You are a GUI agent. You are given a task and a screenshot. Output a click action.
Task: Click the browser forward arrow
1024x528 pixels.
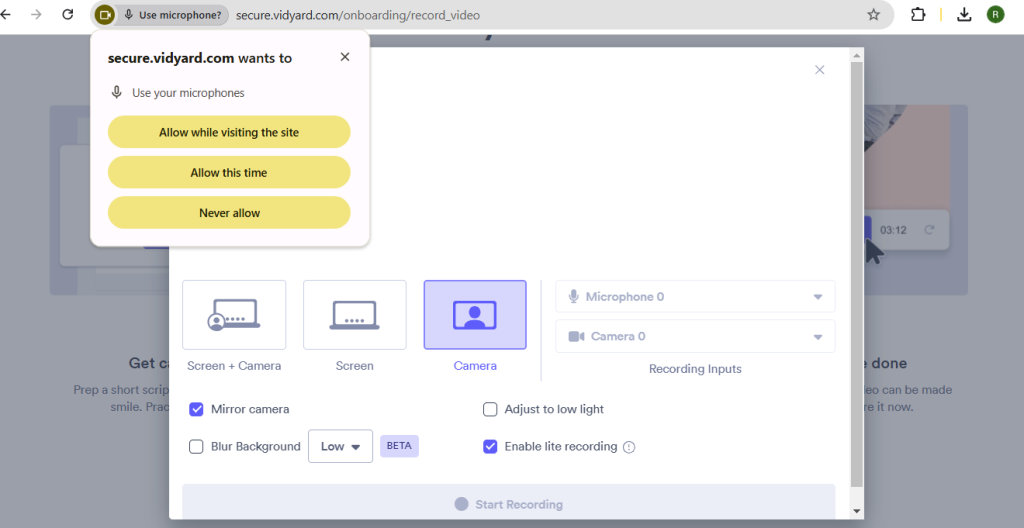pos(36,14)
